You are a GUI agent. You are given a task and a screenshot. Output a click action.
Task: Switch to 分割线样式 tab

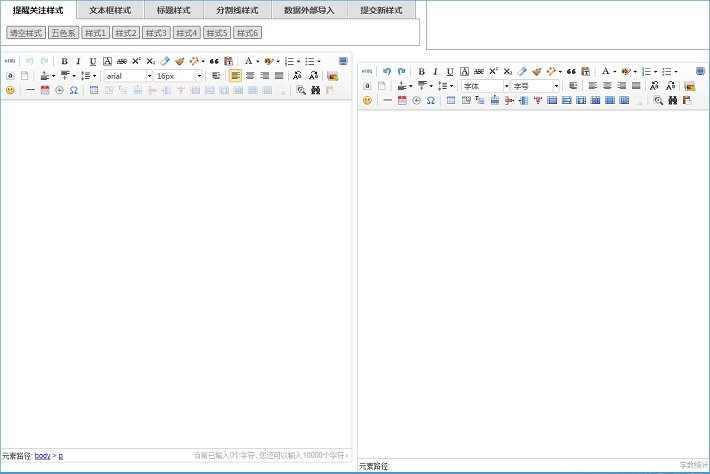[237, 10]
